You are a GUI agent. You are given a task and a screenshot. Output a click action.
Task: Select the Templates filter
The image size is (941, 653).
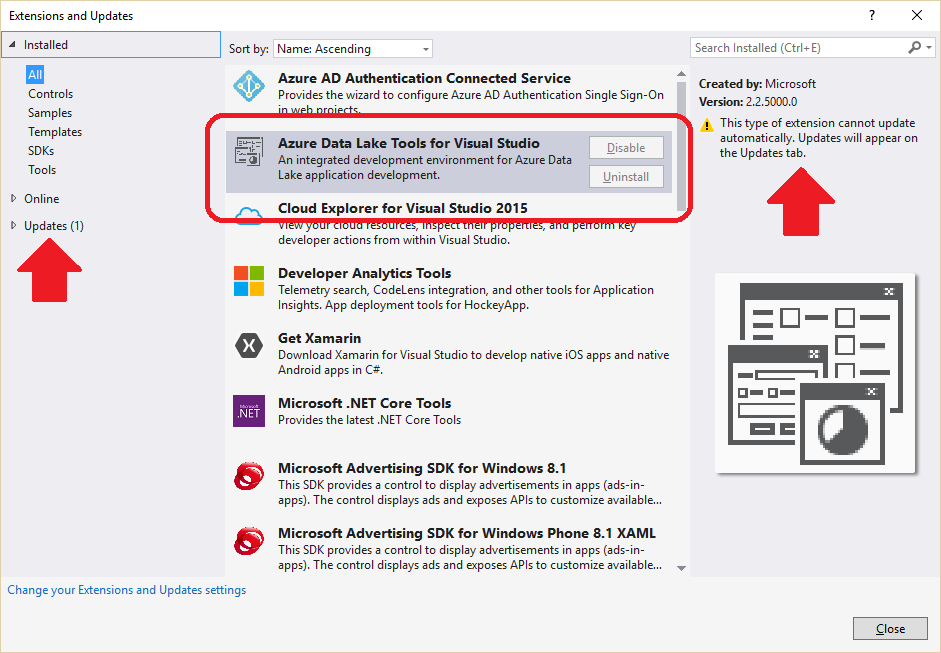click(x=55, y=132)
